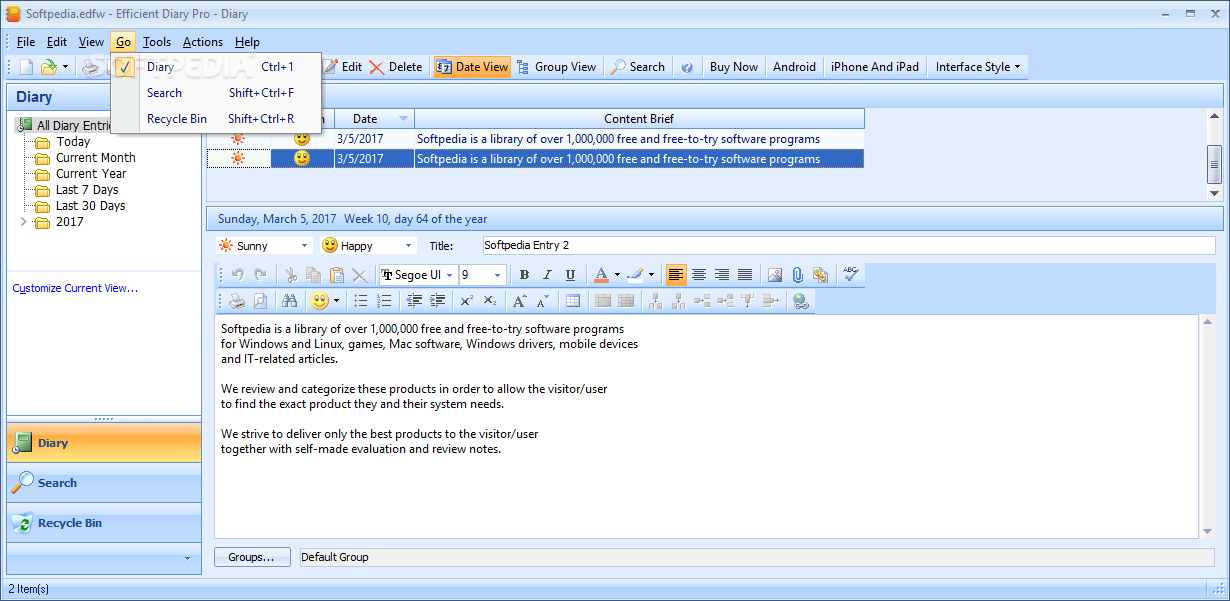Insert a picture using the image icon
Viewport: 1230px width, 601px height.
click(x=775, y=275)
